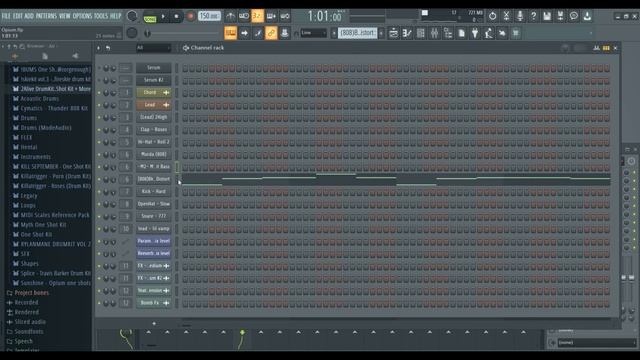Open the View menu
Screen dimensions: 640x360
coord(64,16)
